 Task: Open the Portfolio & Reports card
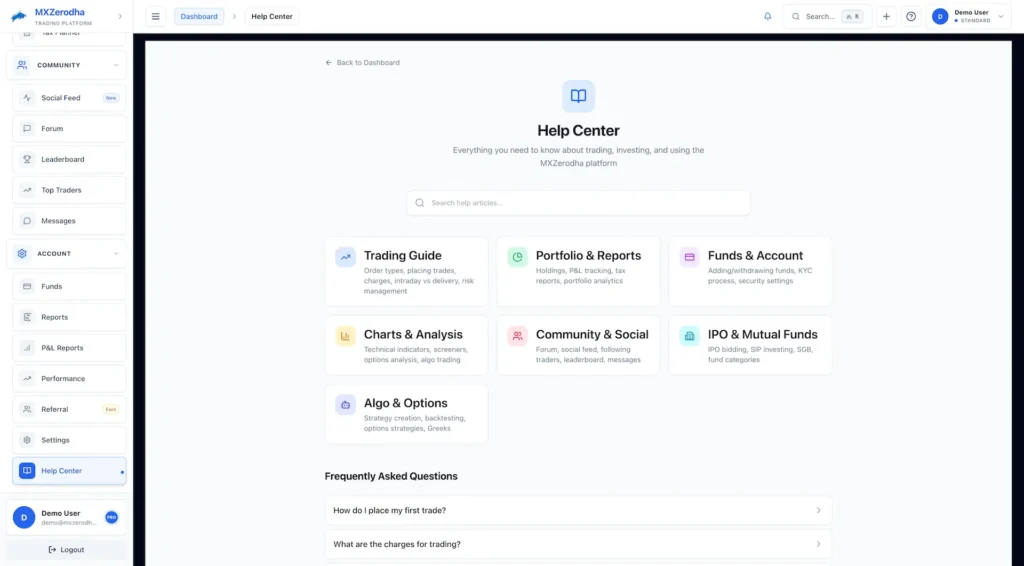click(x=578, y=271)
